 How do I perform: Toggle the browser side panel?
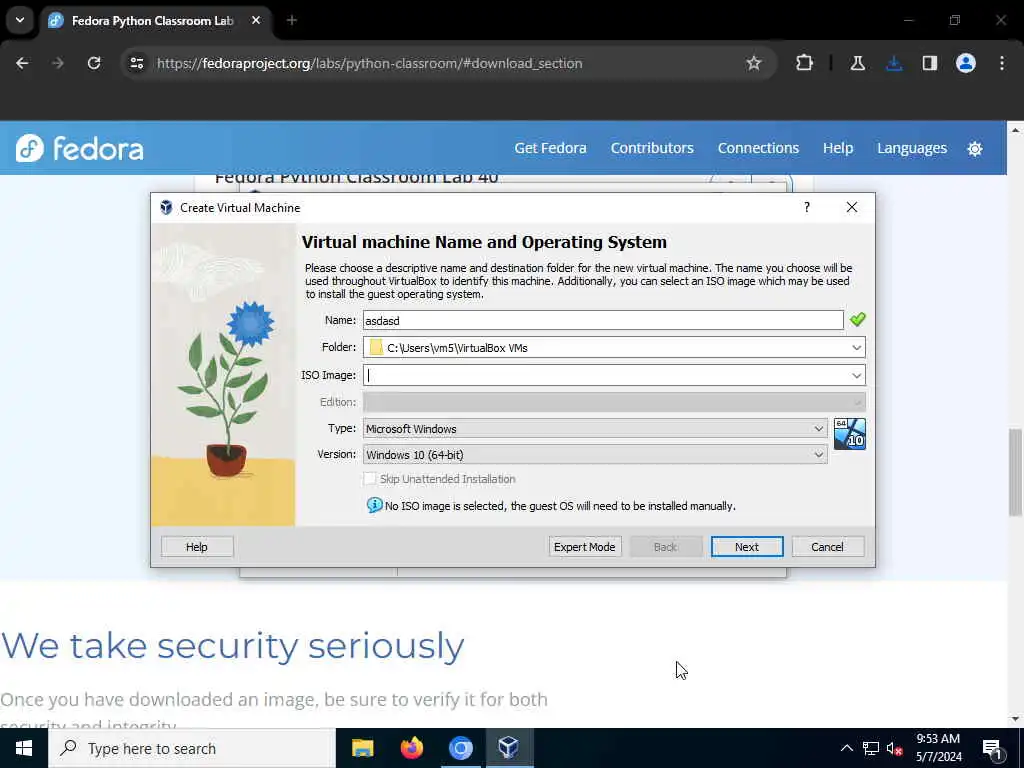point(929,63)
